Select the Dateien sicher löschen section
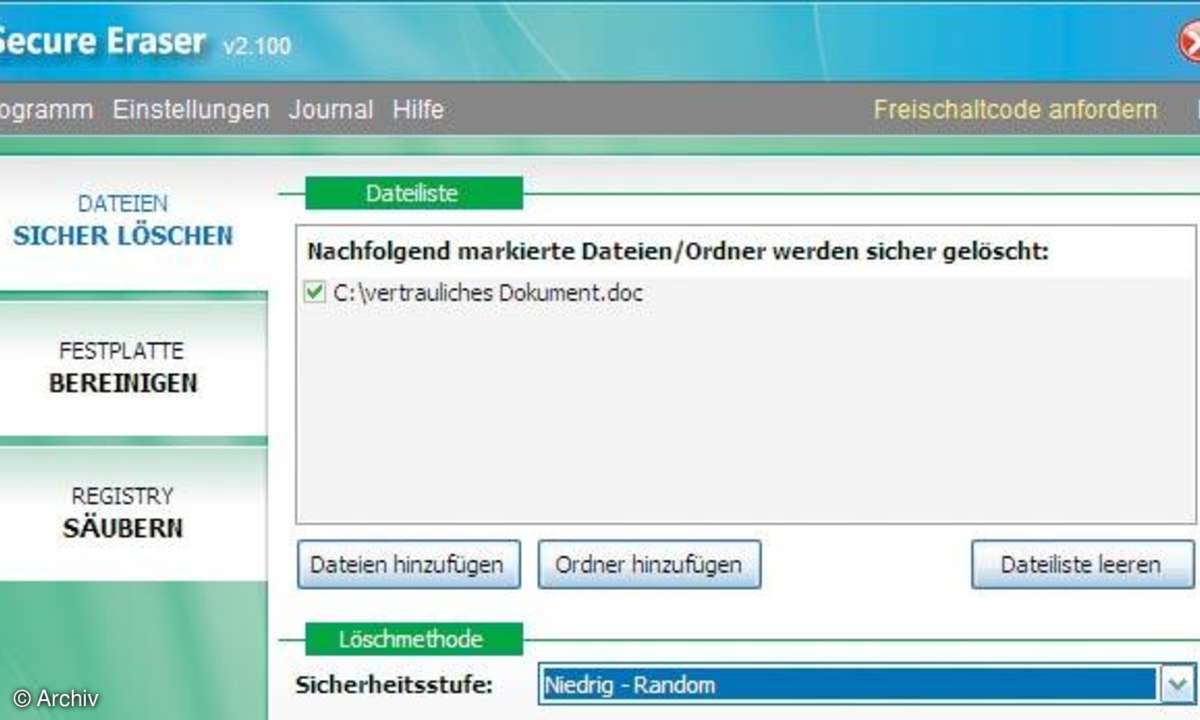The image size is (1200, 720). (x=123, y=222)
